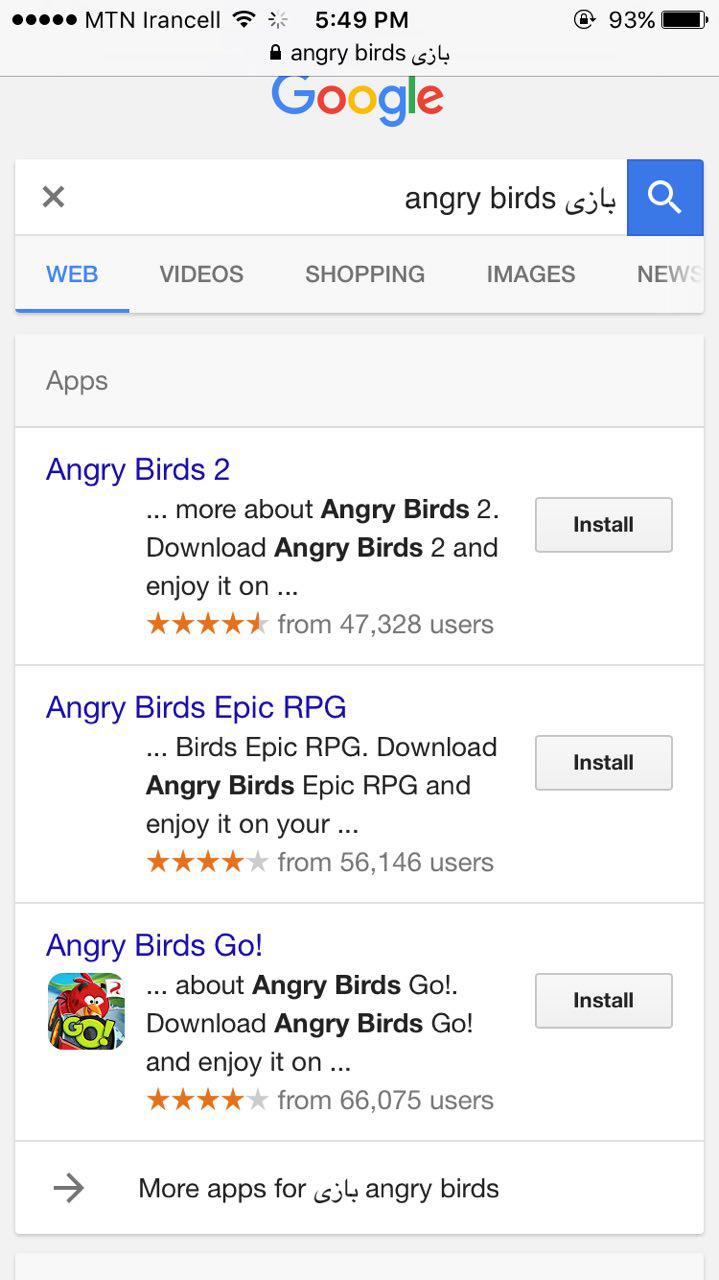Tap the lock icon in address bar

coord(276,52)
